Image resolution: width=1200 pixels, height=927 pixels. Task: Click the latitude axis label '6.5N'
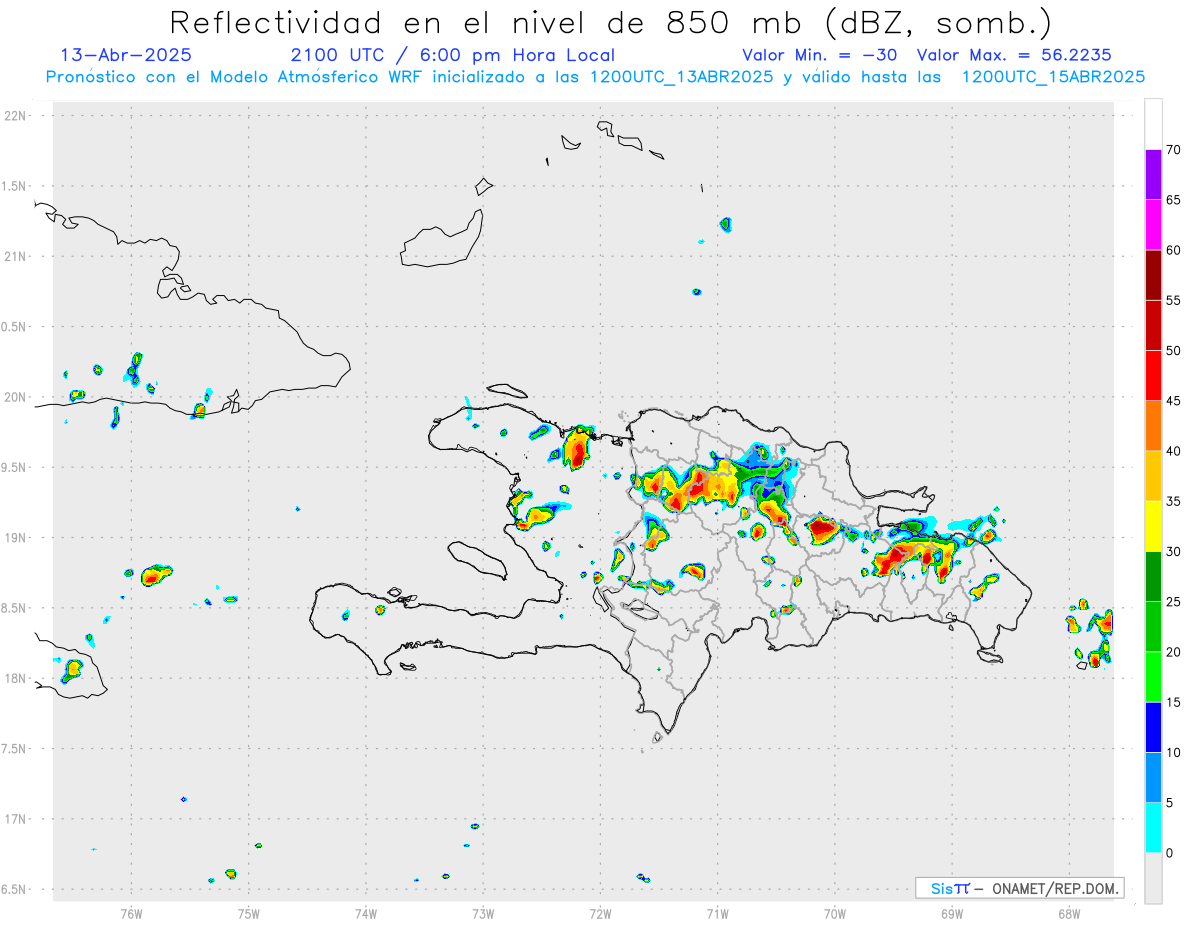[x=15, y=890]
